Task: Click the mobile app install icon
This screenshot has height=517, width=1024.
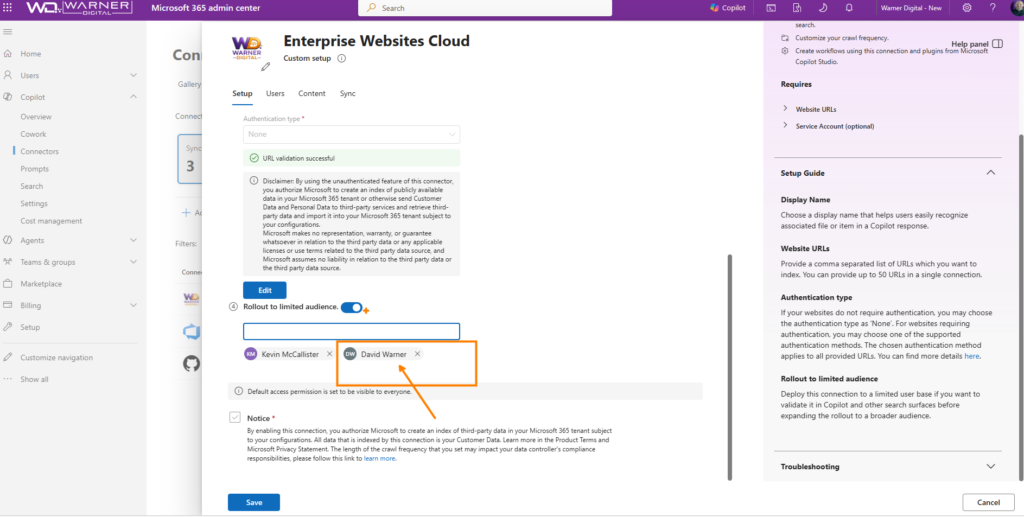Action: point(797,8)
